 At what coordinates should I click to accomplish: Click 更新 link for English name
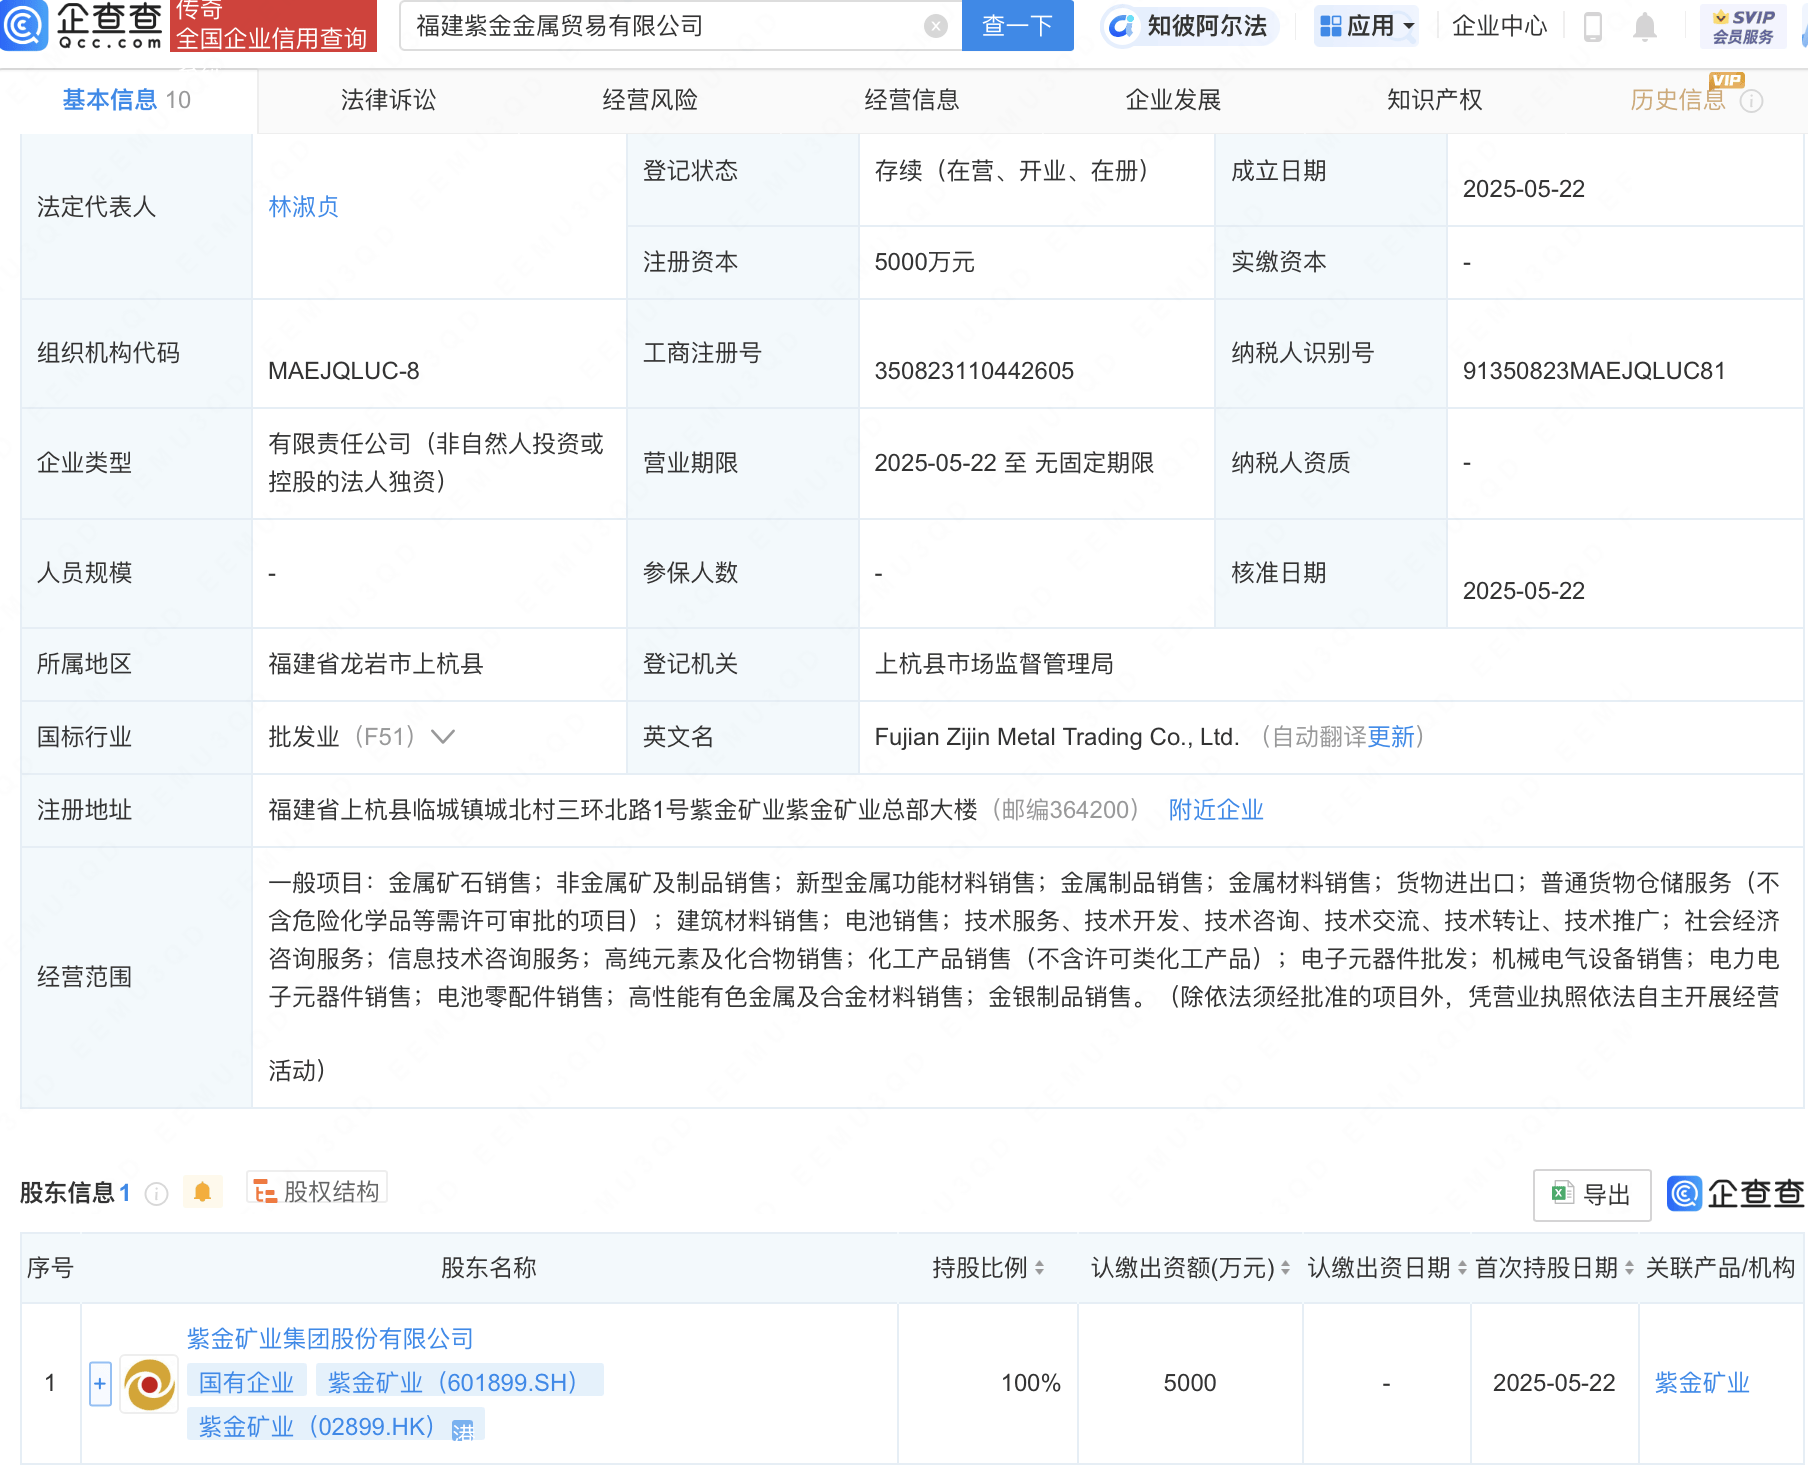click(1391, 737)
